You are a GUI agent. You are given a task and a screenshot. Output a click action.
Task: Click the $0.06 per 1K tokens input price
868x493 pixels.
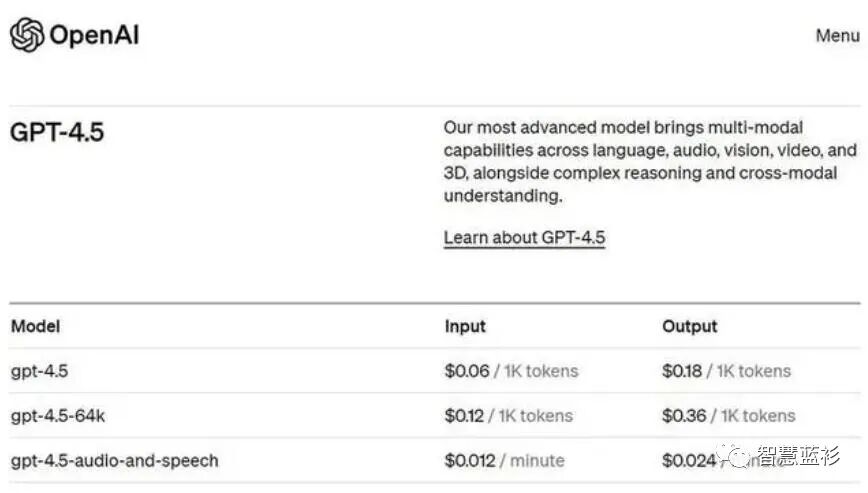point(511,371)
